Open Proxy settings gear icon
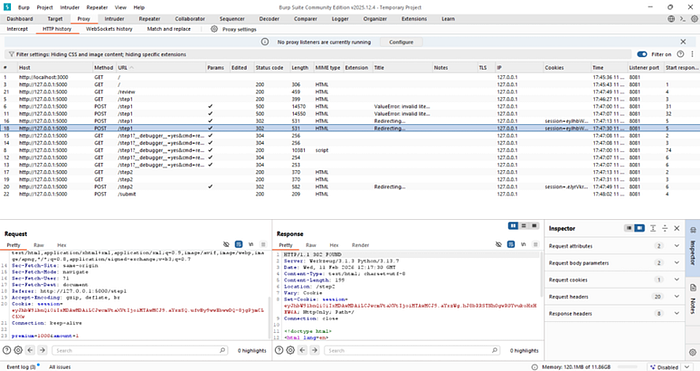Image resolution: width=700 pixels, height=371 pixels. pyautogui.click(x=214, y=29)
